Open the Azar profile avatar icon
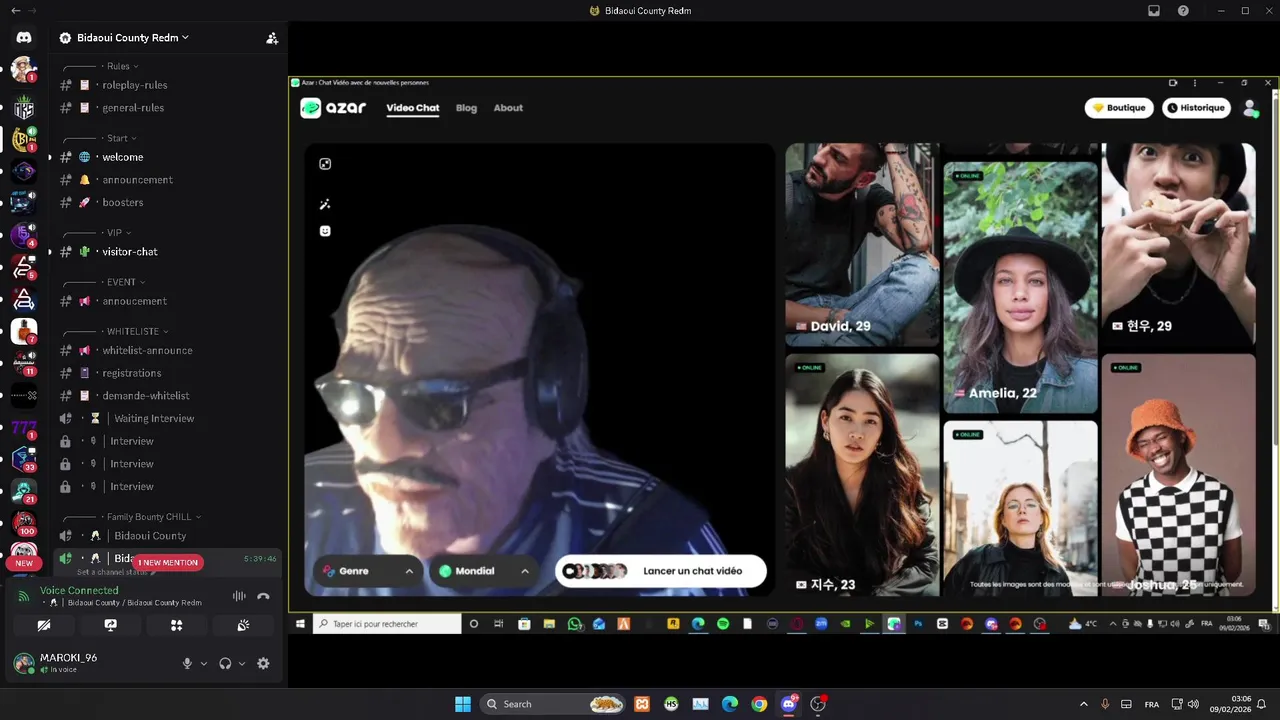Screen dimensions: 1280x720 pos(1249,108)
